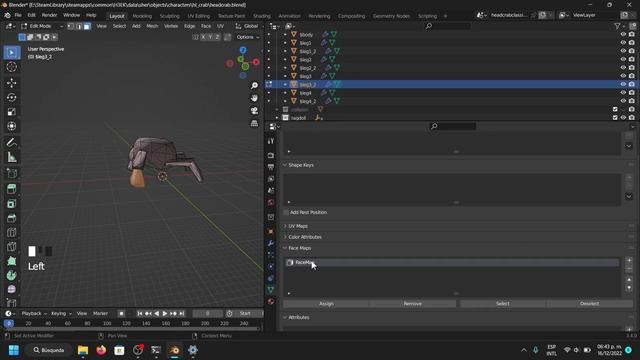Viewport: 640px width, 360px height.
Task: Expand the Color Attributes panel
Action: (285, 237)
